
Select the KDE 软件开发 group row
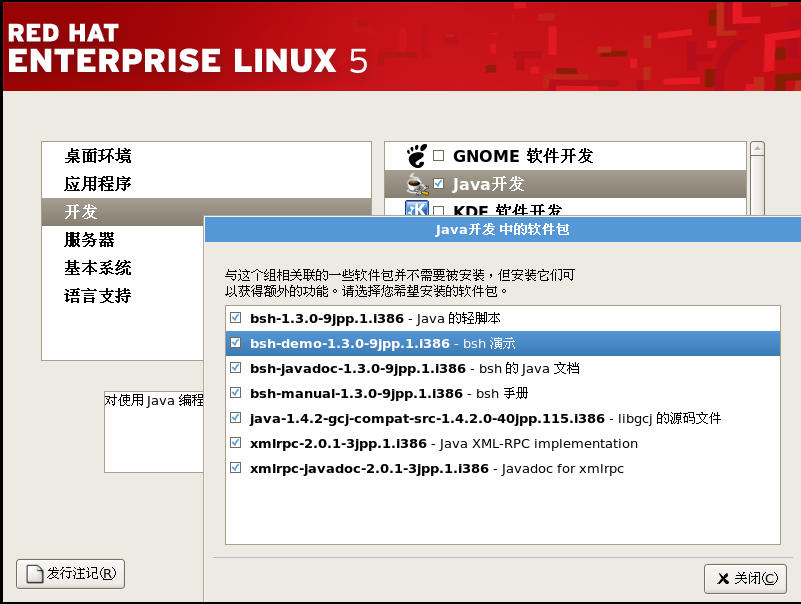coord(566,207)
